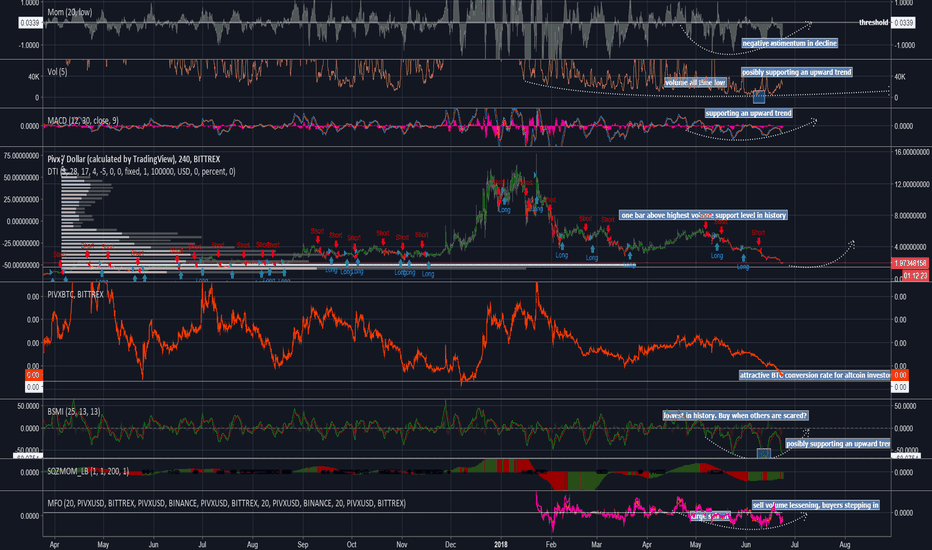Click orange 0.00 PIVXBTC label on right axis
This screenshot has height=550, width=932.
[900, 375]
